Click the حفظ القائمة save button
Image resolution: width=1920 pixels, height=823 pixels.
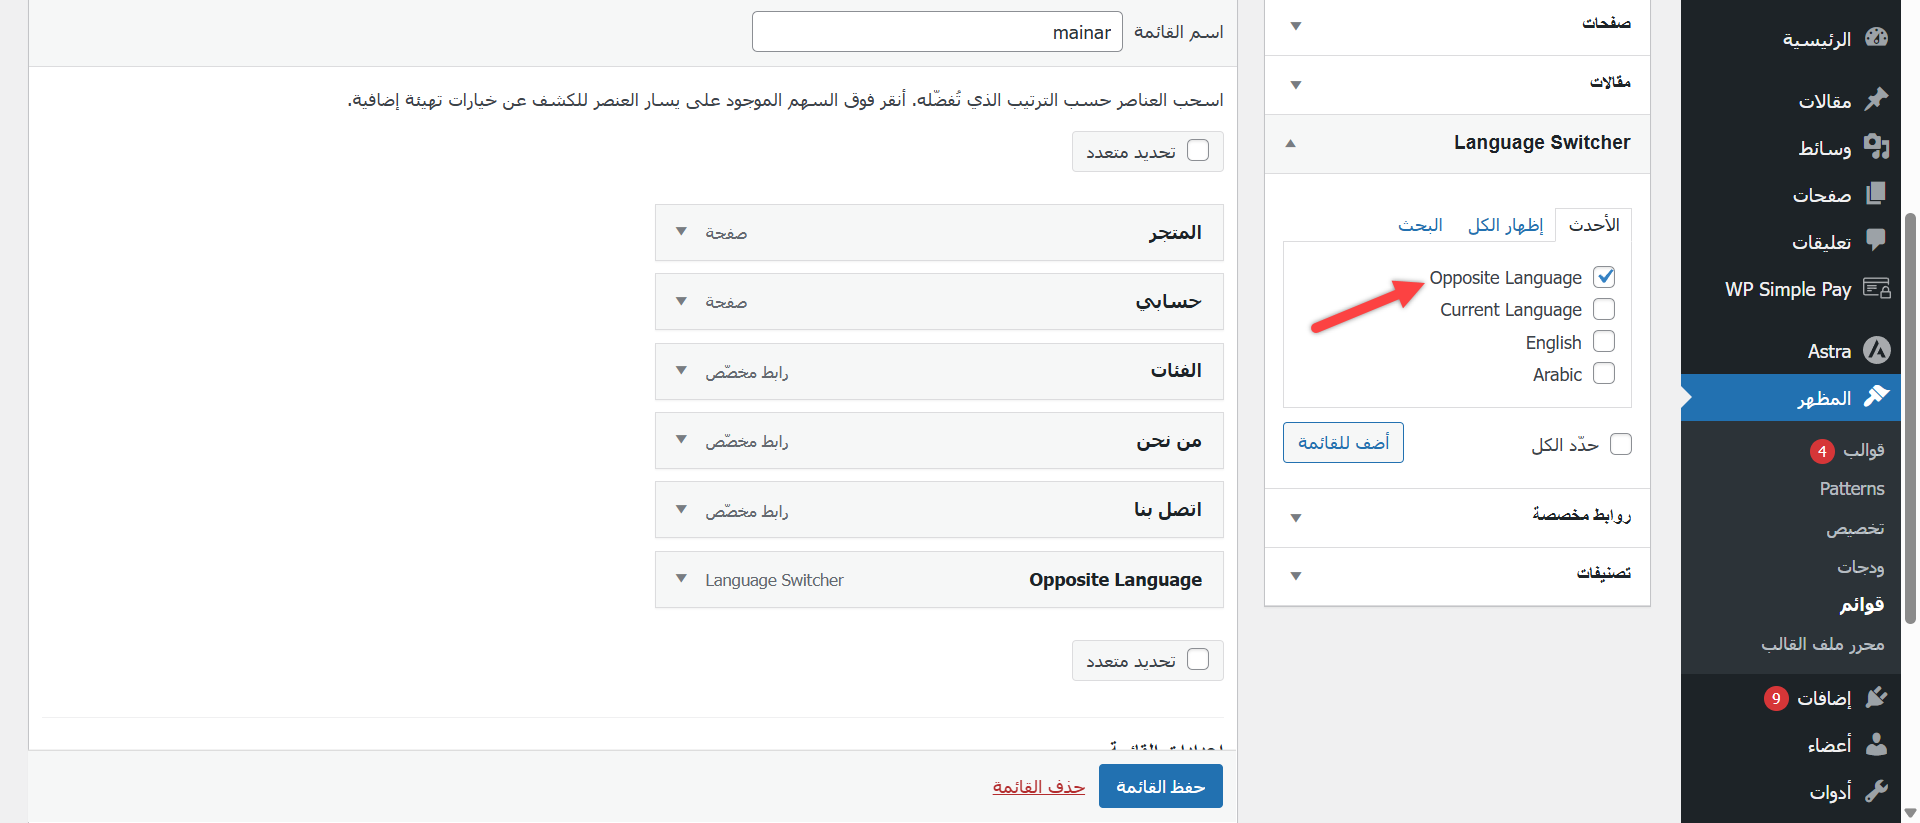point(1161,786)
